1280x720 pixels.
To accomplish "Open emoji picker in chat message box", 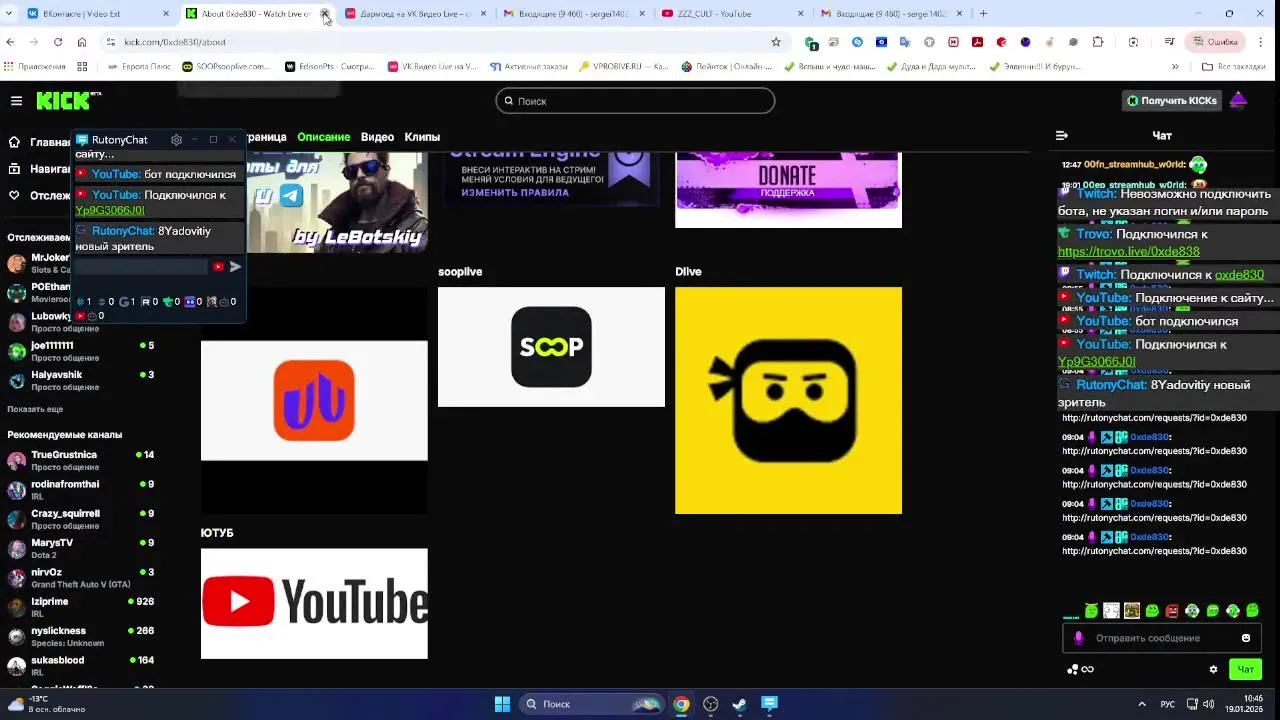I will [x=1245, y=638].
